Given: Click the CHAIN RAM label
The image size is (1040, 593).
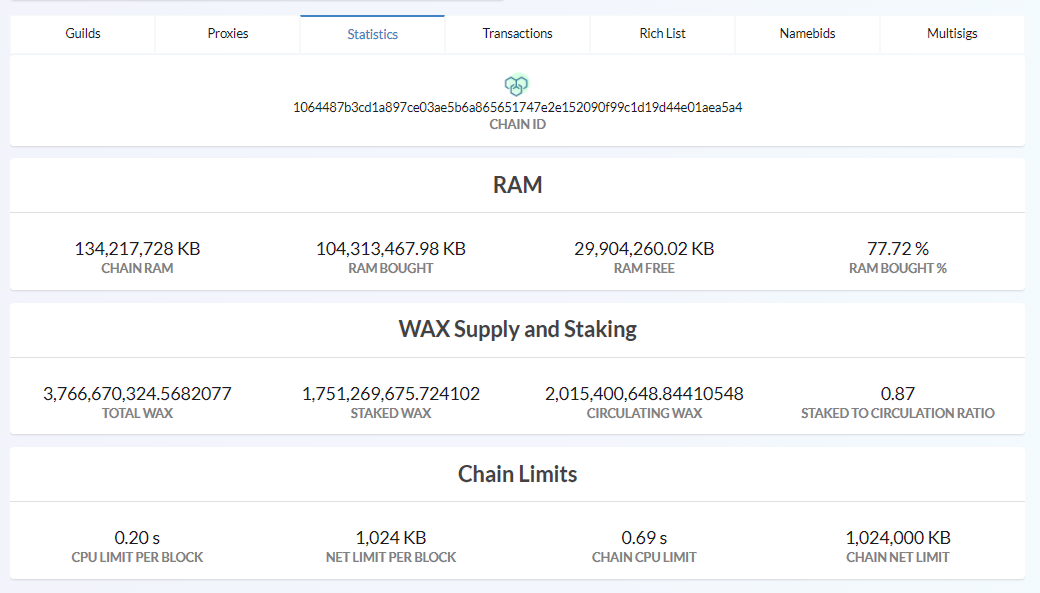Looking at the screenshot, I should coord(137,269).
